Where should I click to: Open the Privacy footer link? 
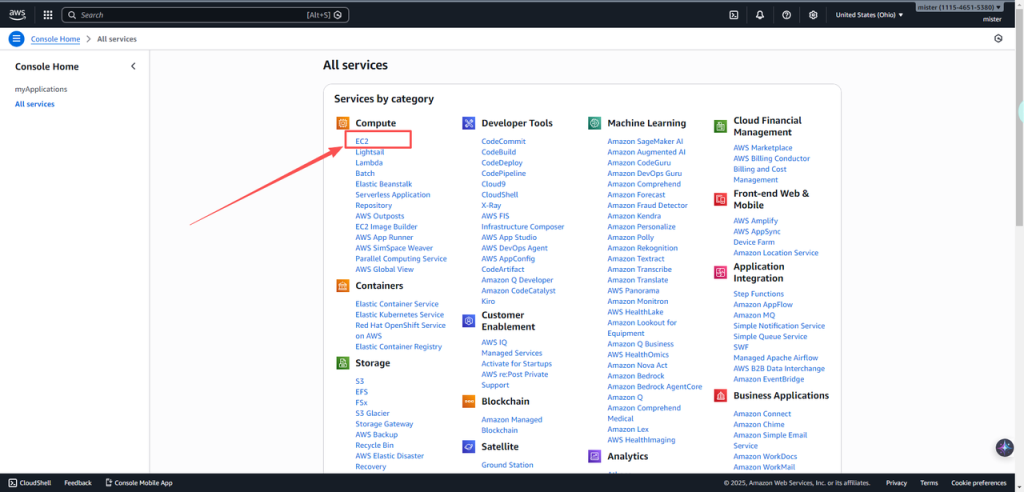tap(897, 483)
